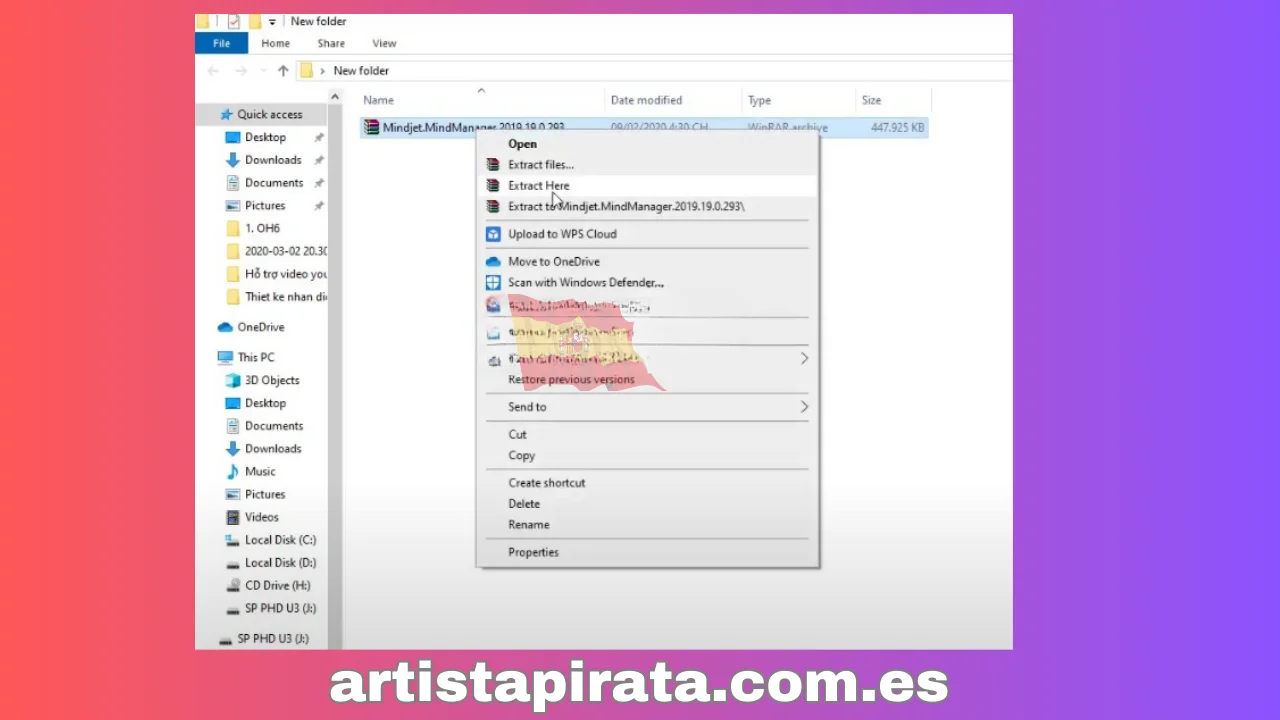Open Documents listed under This PC
This screenshot has height=720, width=1280.
click(274, 427)
